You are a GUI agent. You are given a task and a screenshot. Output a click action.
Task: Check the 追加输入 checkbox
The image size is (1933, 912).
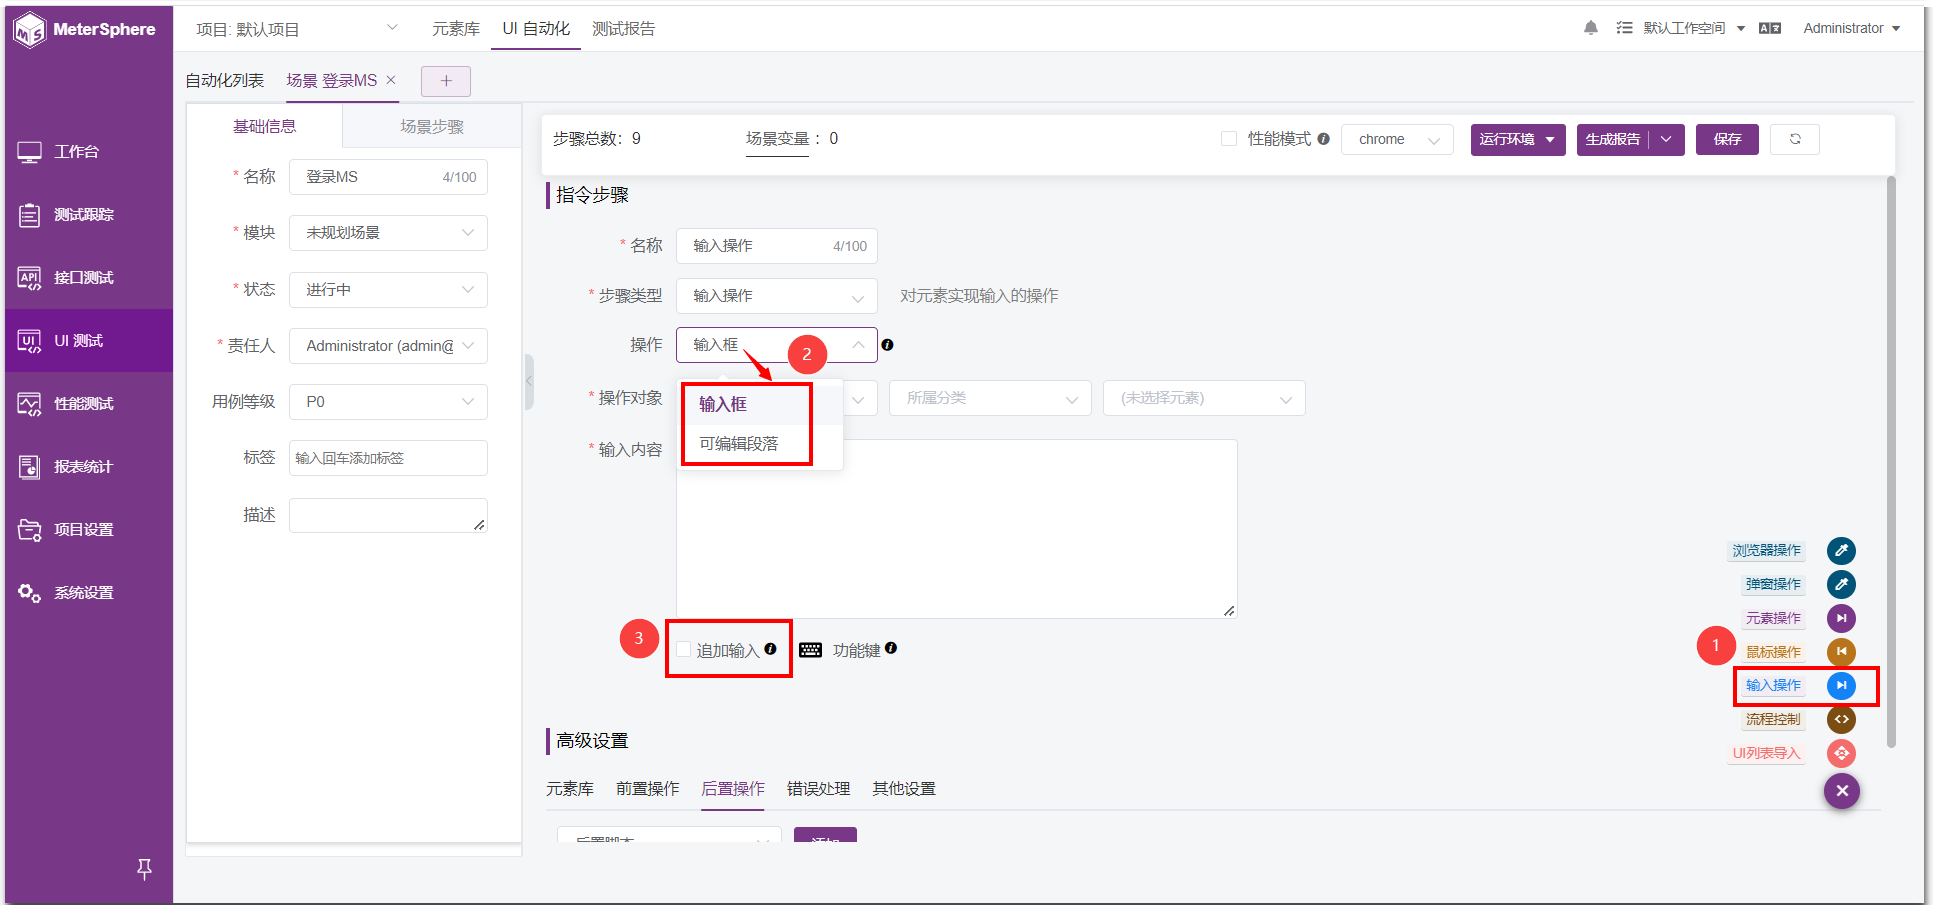(684, 650)
